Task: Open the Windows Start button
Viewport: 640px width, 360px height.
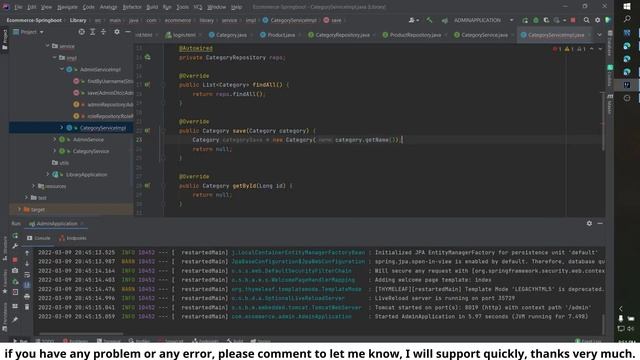Action: point(627,7)
